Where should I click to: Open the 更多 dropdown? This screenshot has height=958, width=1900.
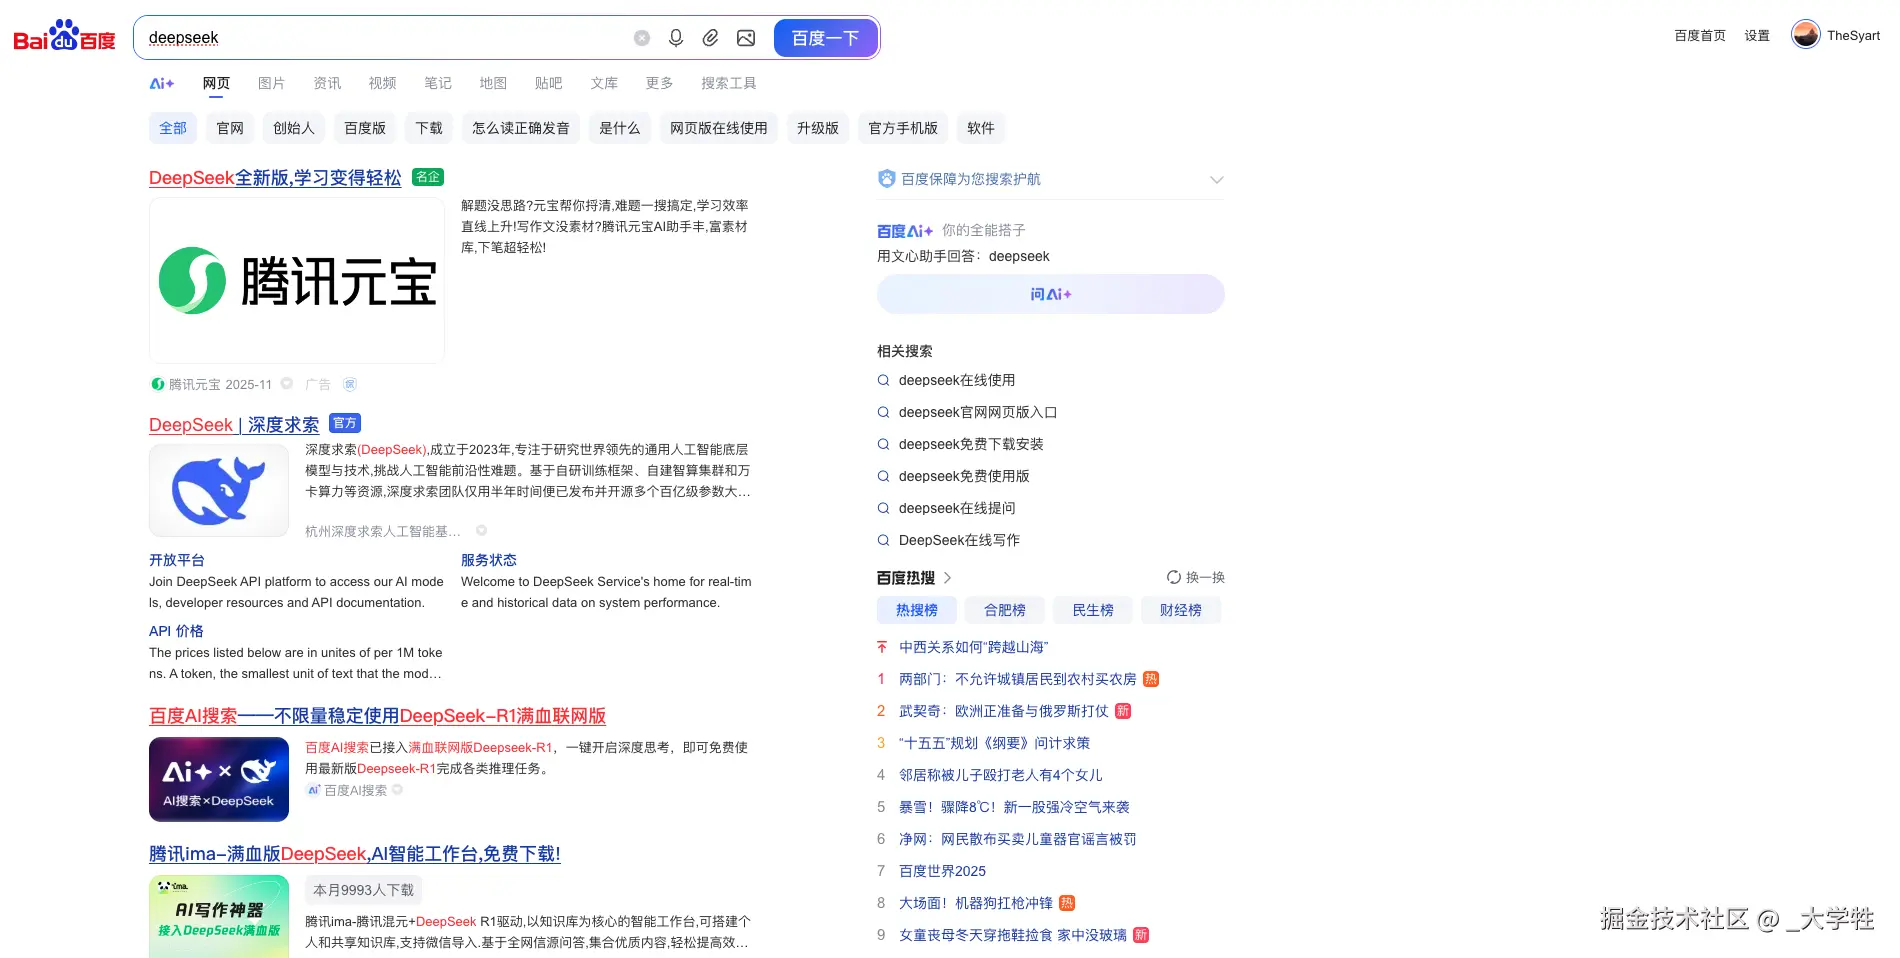[658, 83]
